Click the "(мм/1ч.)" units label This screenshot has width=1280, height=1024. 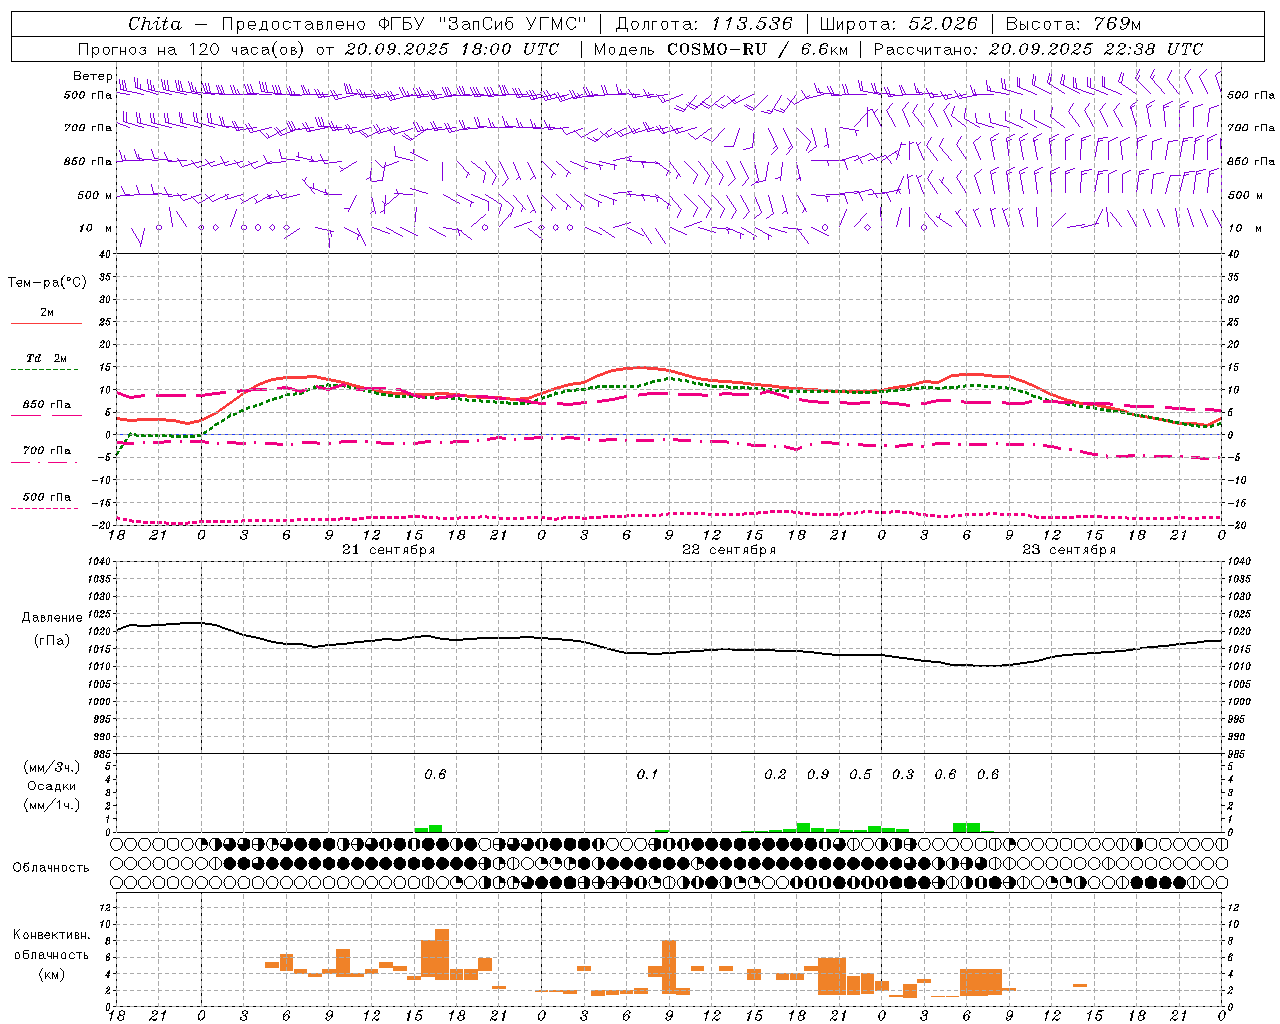[x=52, y=805]
